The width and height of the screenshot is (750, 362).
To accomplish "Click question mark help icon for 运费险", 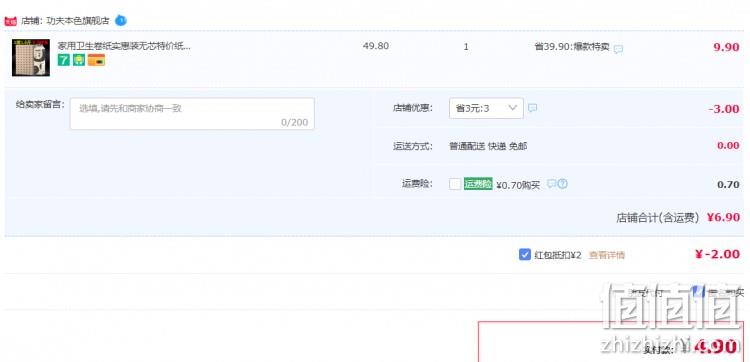I will pos(562,184).
